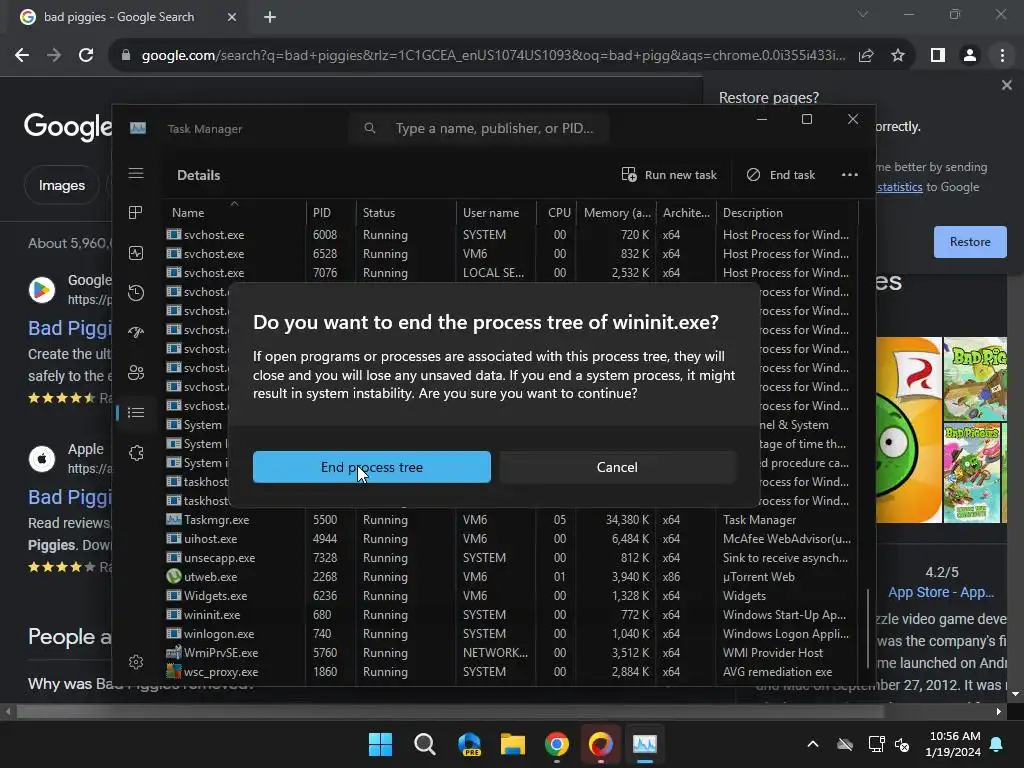Image resolution: width=1024 pixels, height=768 pixels.
Task: Select utweb.exe process row
Action: point(511,577)
